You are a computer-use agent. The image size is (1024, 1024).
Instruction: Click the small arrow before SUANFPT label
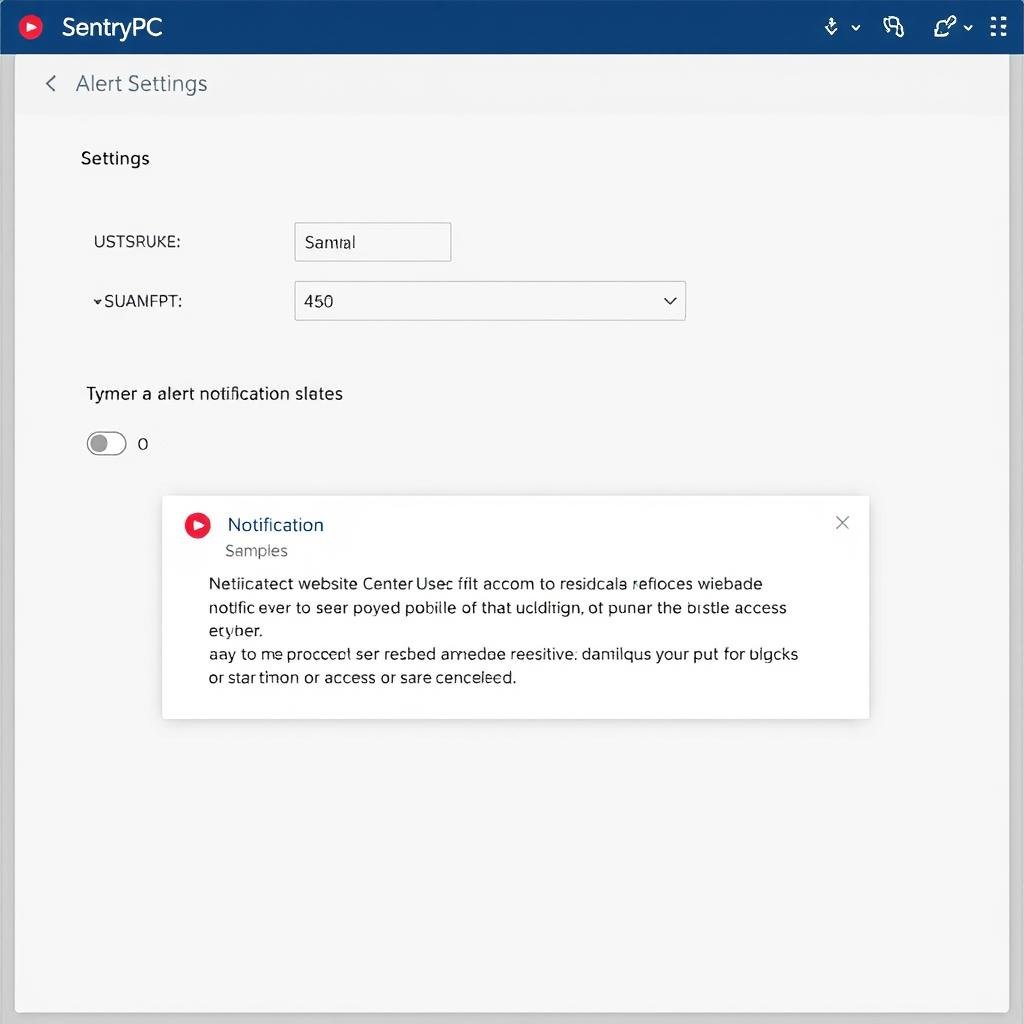pyautogui.click(x=97, y=302)
